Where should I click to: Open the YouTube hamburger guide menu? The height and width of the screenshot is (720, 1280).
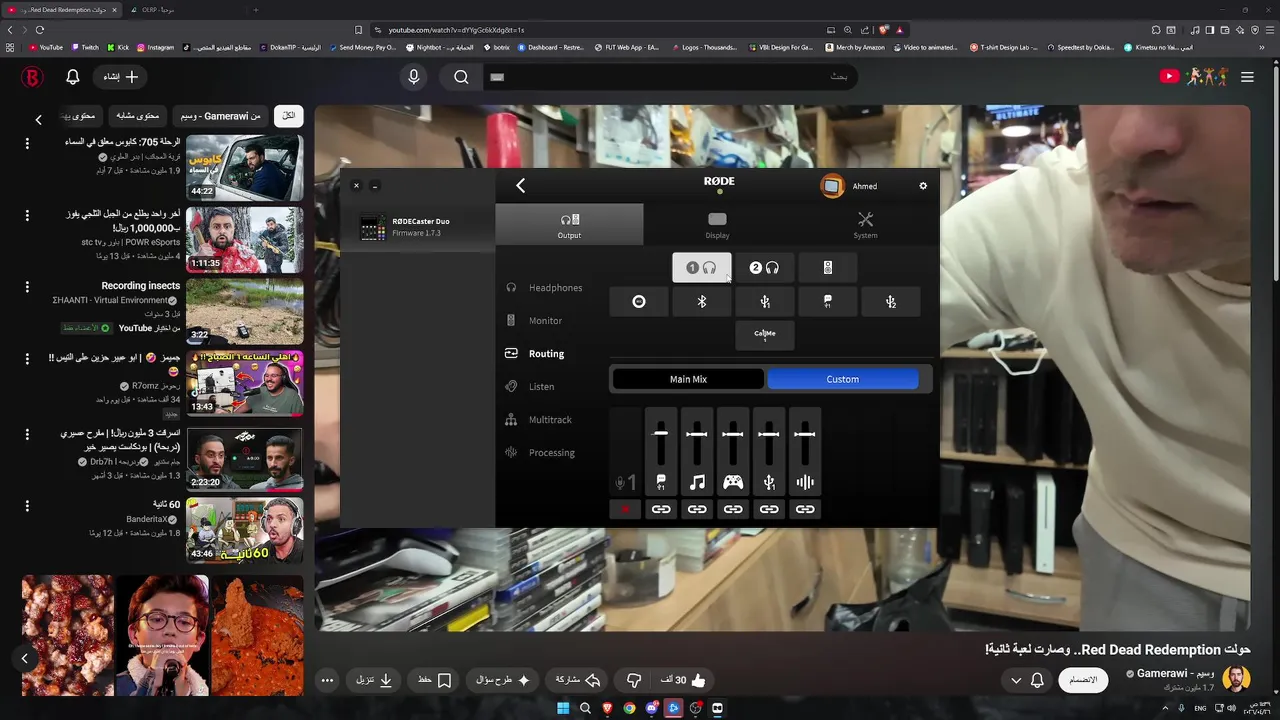1247,77
